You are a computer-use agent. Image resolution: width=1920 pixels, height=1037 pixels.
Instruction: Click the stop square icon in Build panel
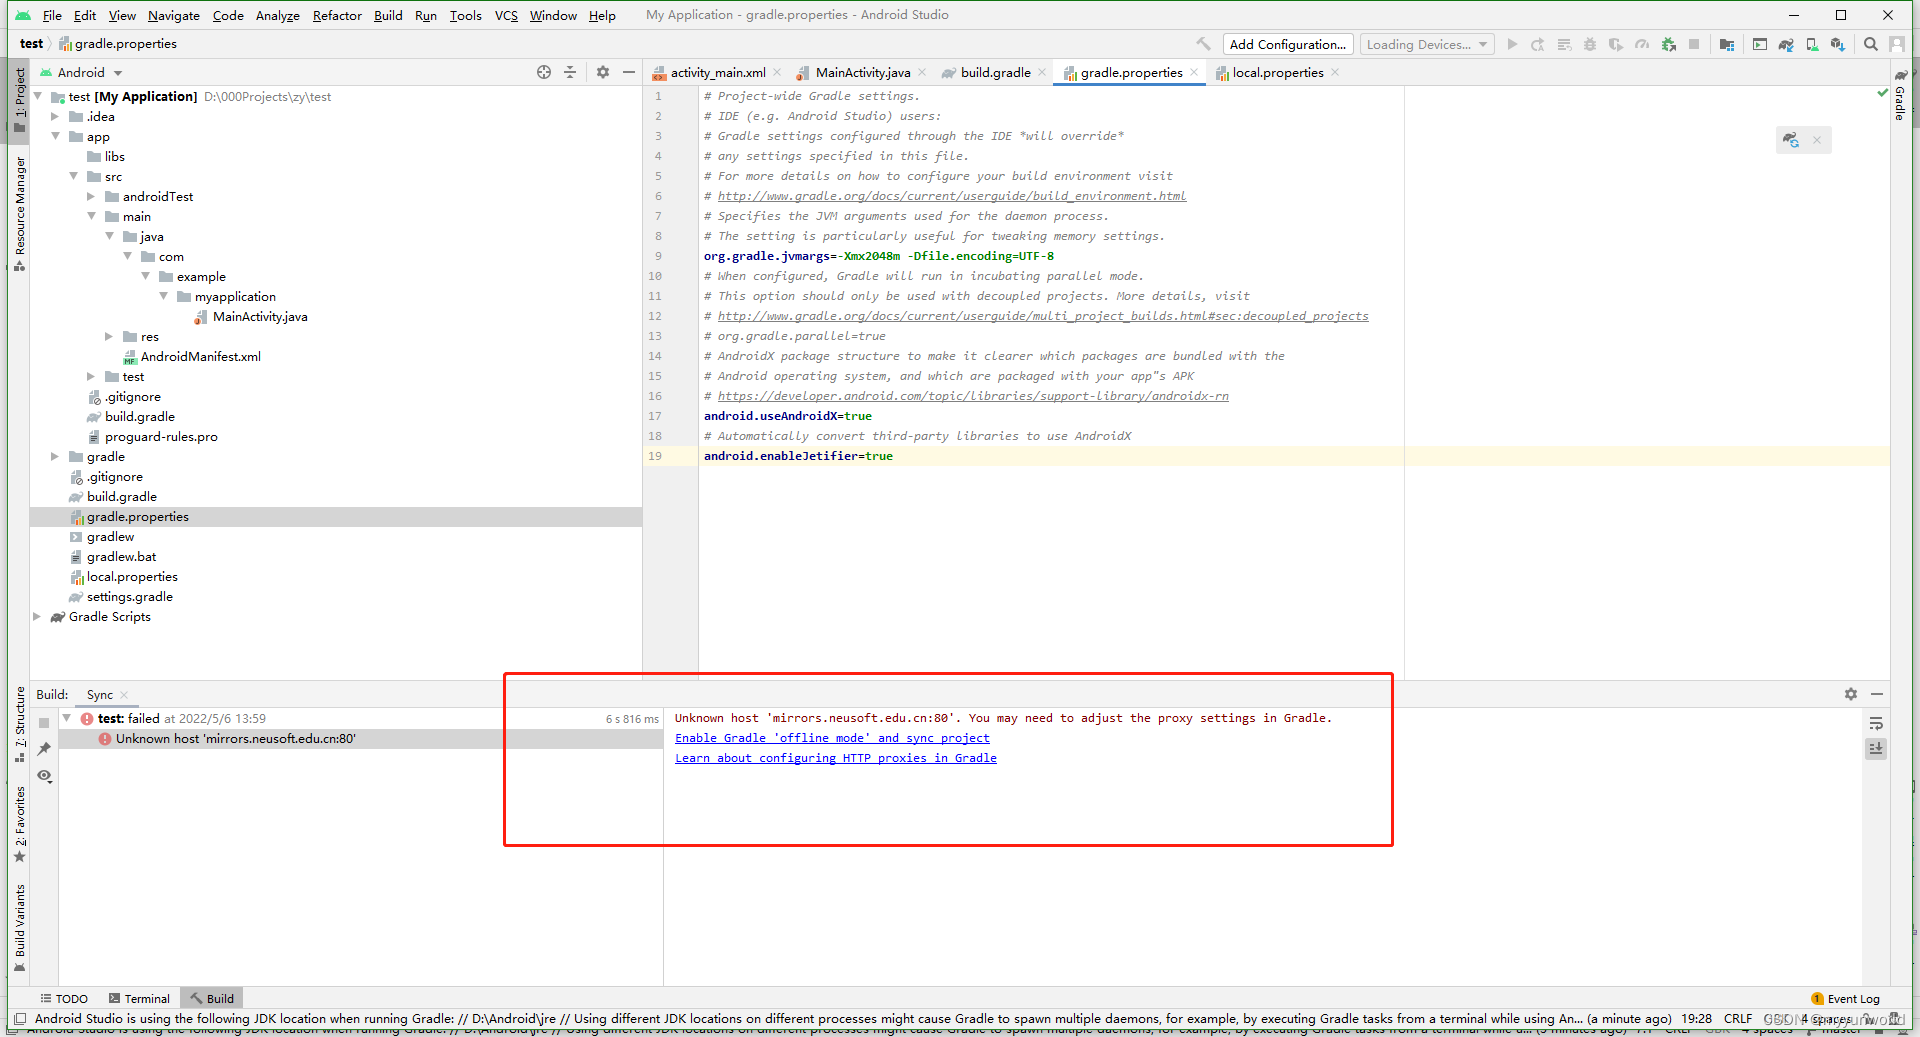44,722
